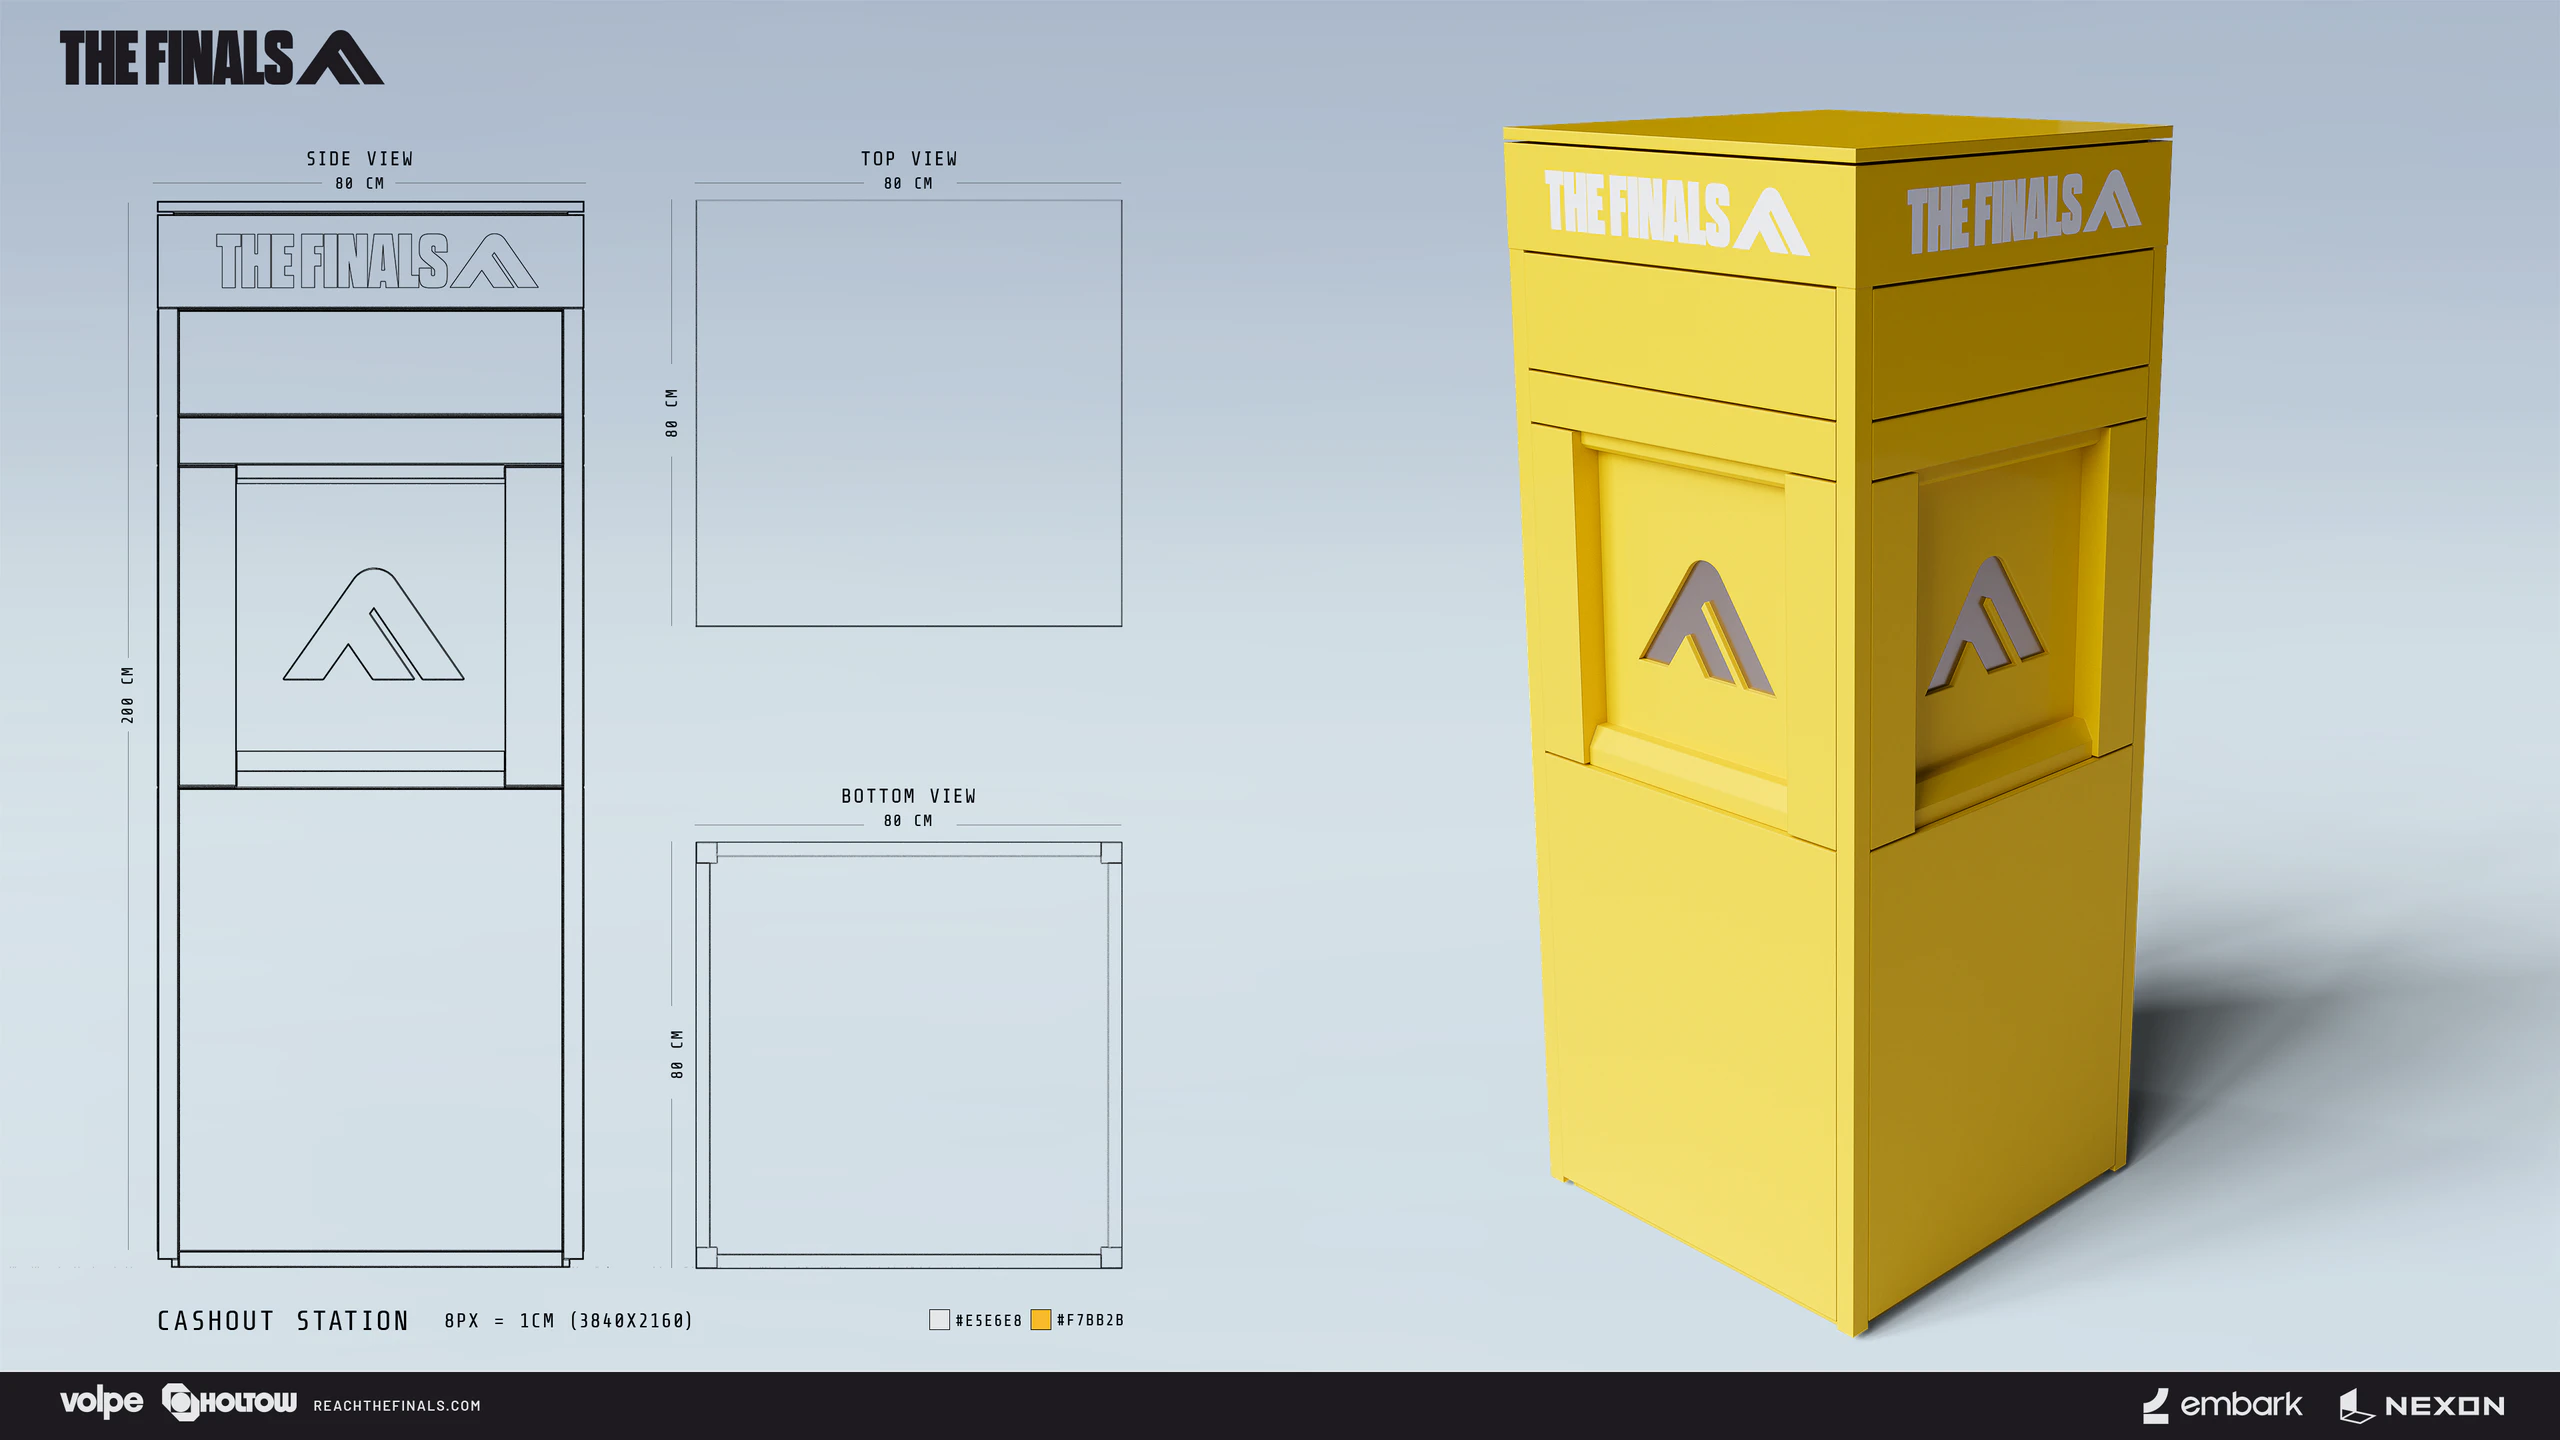Click the '80 CM' label beneath SIDE VIEW
2560x1440 pixels.
tap(360, 183)
